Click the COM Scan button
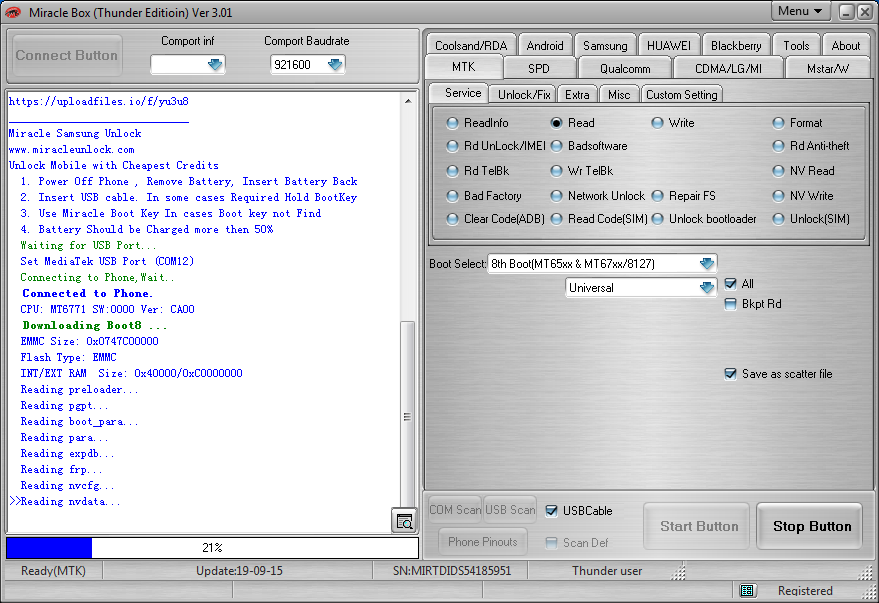The height and width of the screenshot is (603, 879). pos(455,509)
